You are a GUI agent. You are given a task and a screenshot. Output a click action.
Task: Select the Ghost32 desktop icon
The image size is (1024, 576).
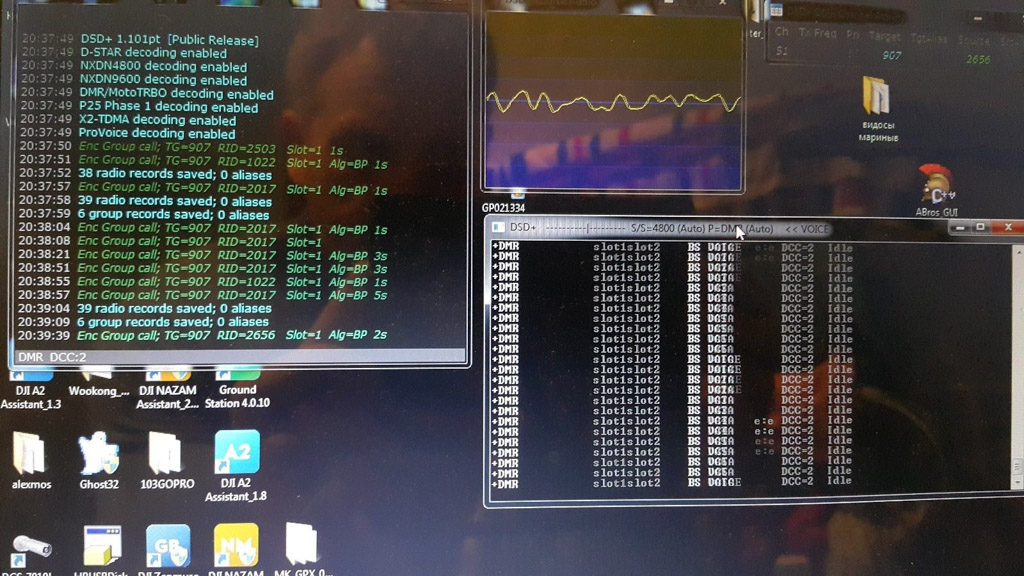pos(99,460)
